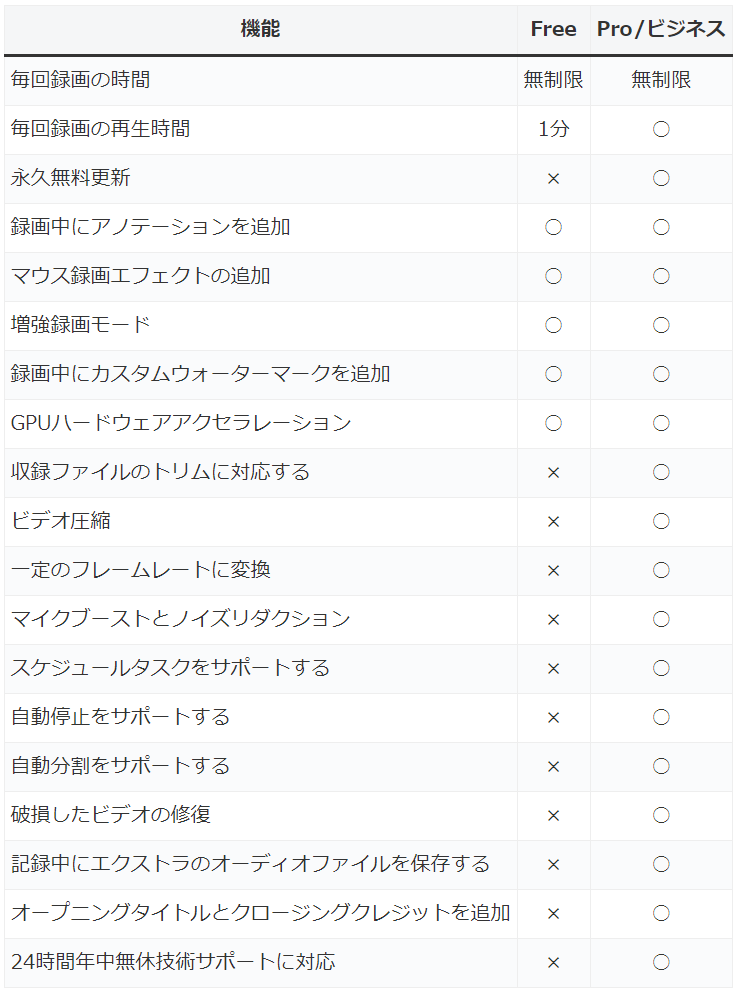The height and width of the screenshot is (993, 737).
Task: Click the × mark in Free column for 永久無料更新
Action: (553, 179)
